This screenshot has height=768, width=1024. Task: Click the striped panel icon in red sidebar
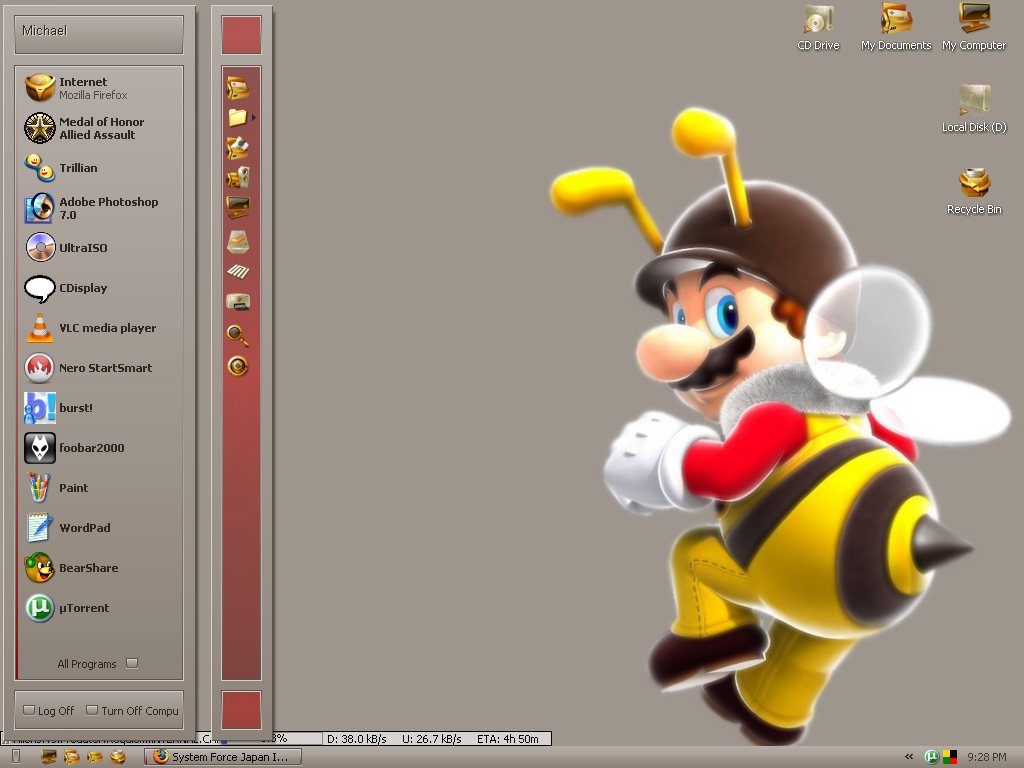pos(238,271)
